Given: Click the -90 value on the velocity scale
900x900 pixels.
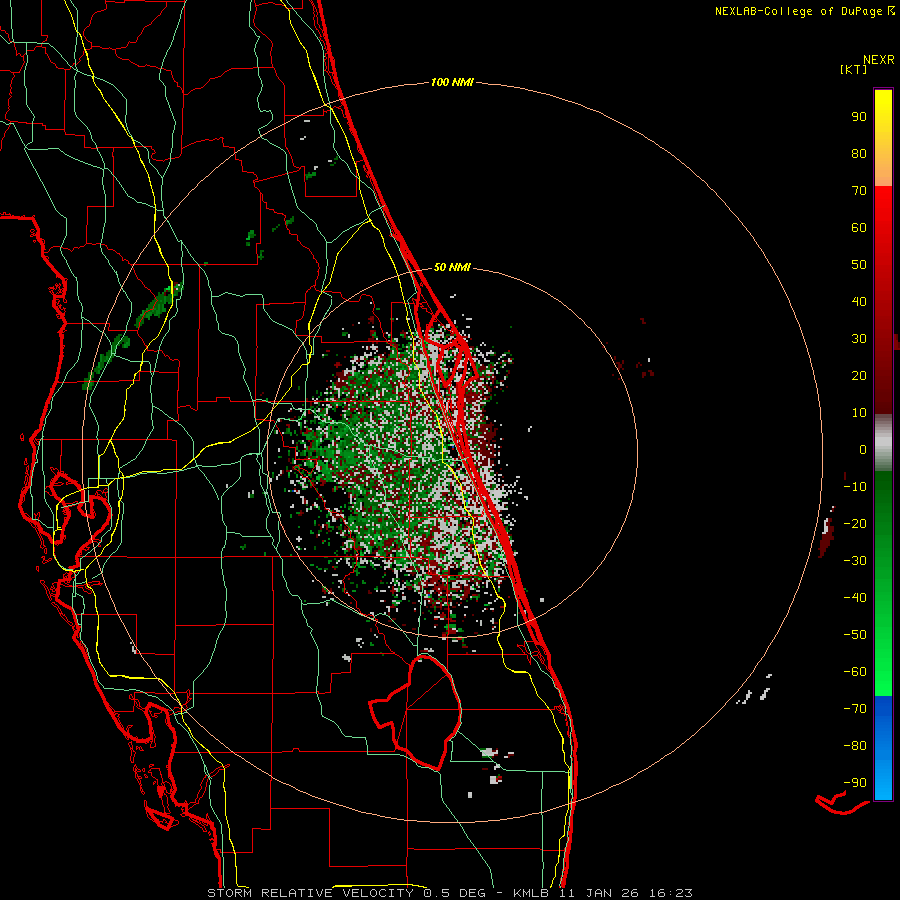Looking at the screenshot, I should tap(855, 783).
